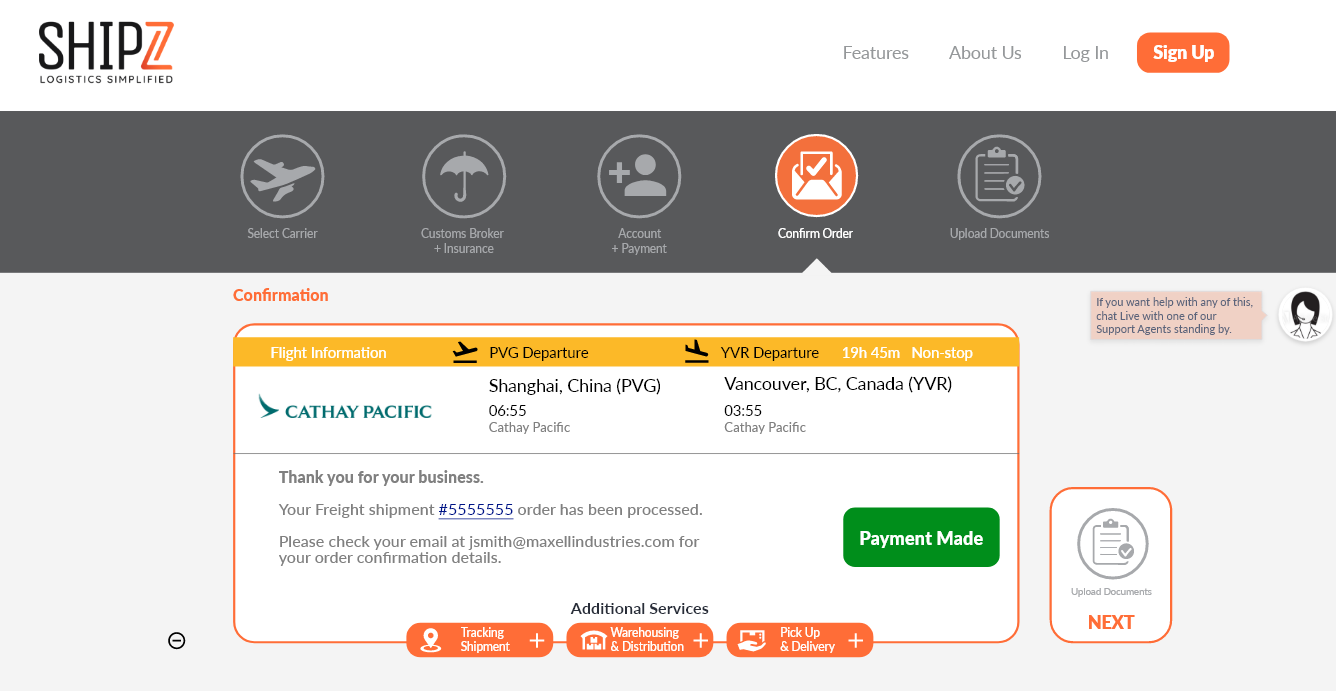Image resolution: width=1336 pixels, height=691 pixels.
Task: Click the Log In link
Action: tap(1085, 53)
